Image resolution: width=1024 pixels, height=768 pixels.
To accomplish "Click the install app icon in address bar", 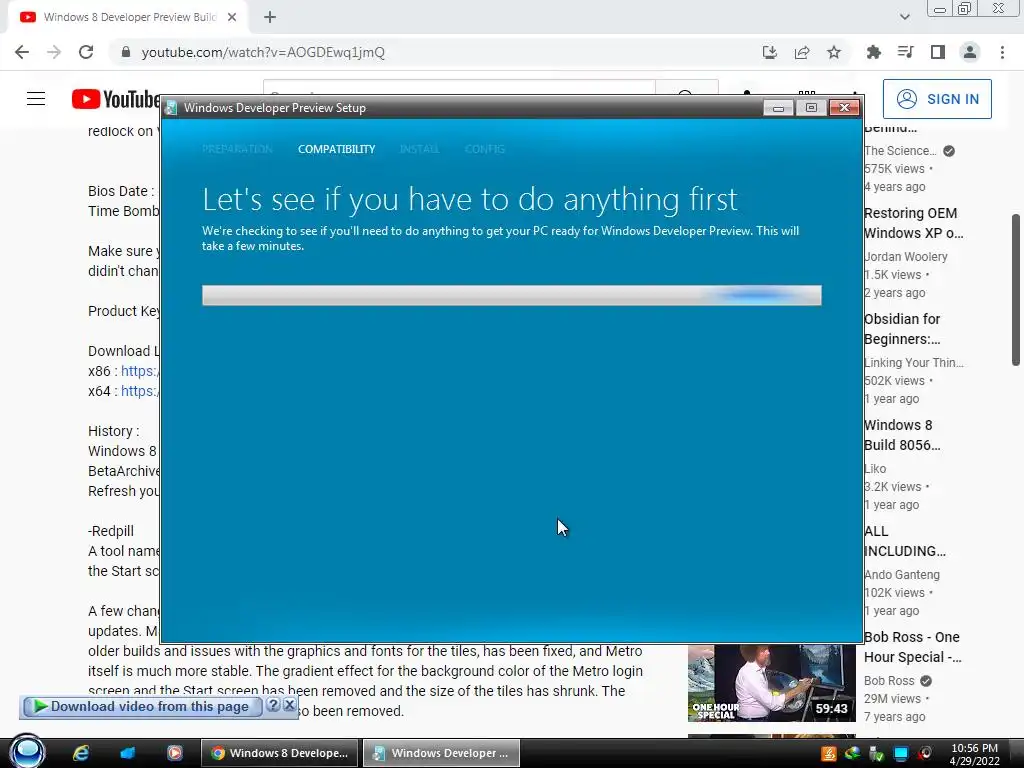I will click(x=770, y=52).
